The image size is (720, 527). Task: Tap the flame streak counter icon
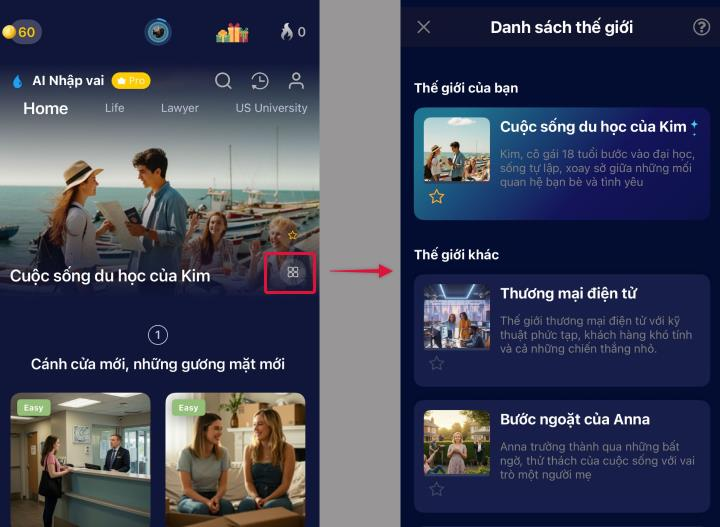(287, 32)
